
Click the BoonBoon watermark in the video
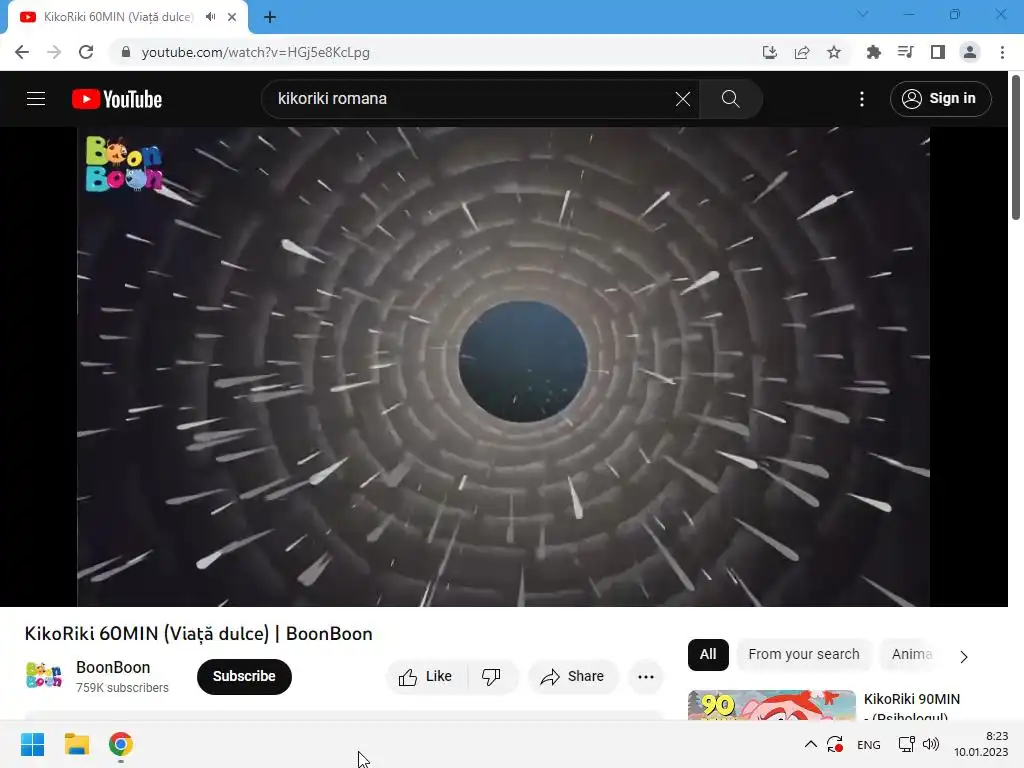click(123, 164)
